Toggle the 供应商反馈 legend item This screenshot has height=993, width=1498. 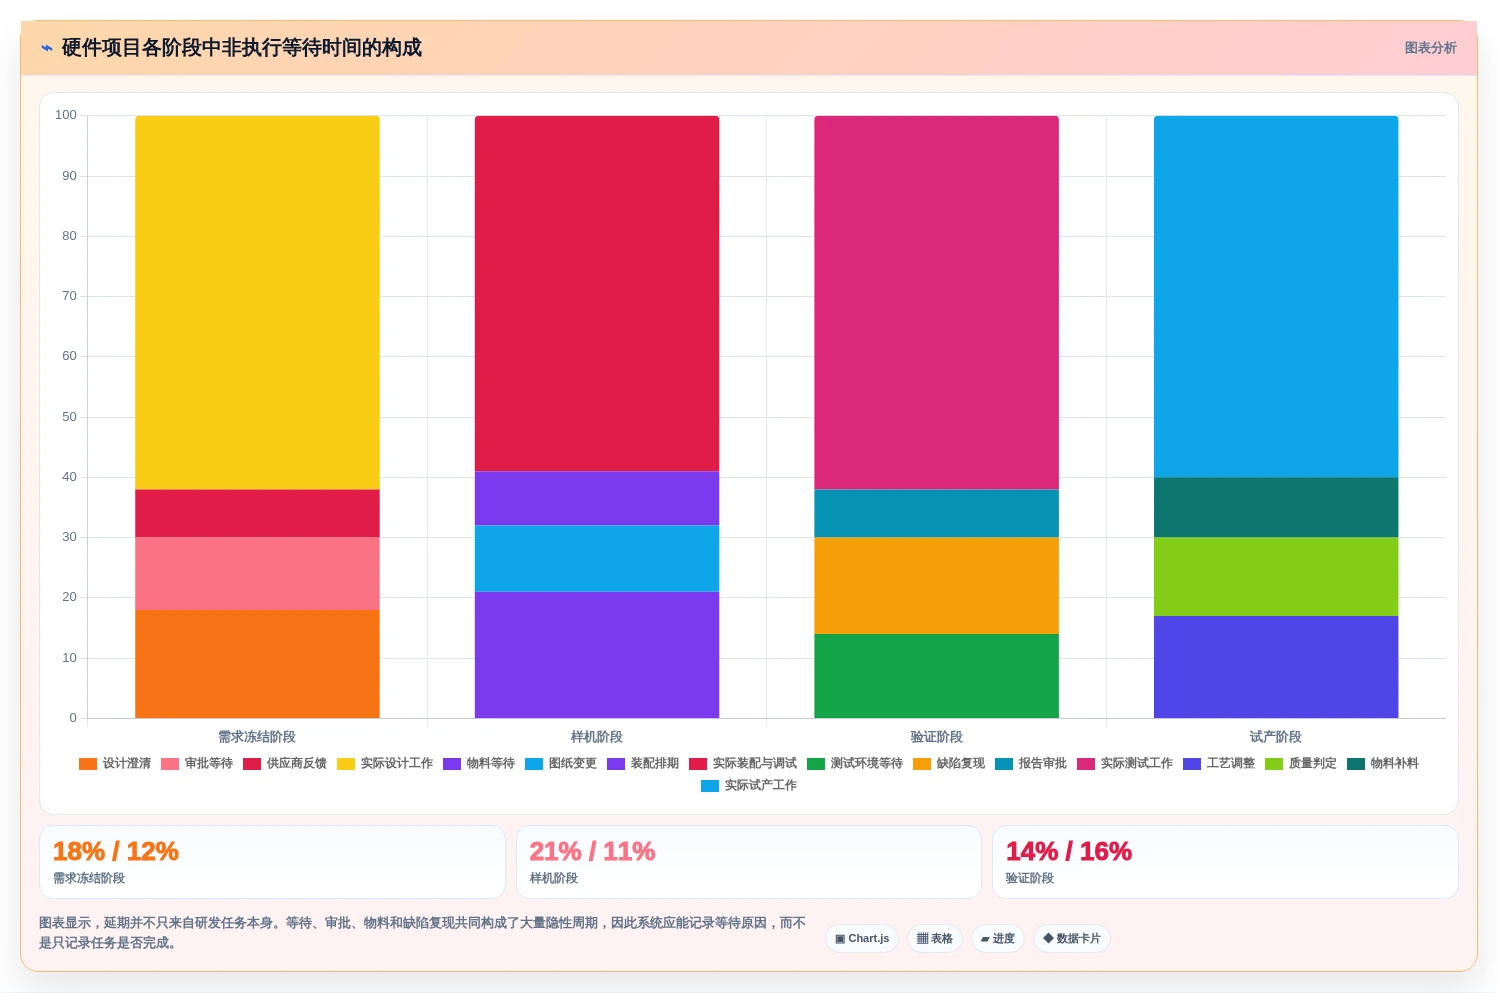pyautogui.click(x=285, y=764)
